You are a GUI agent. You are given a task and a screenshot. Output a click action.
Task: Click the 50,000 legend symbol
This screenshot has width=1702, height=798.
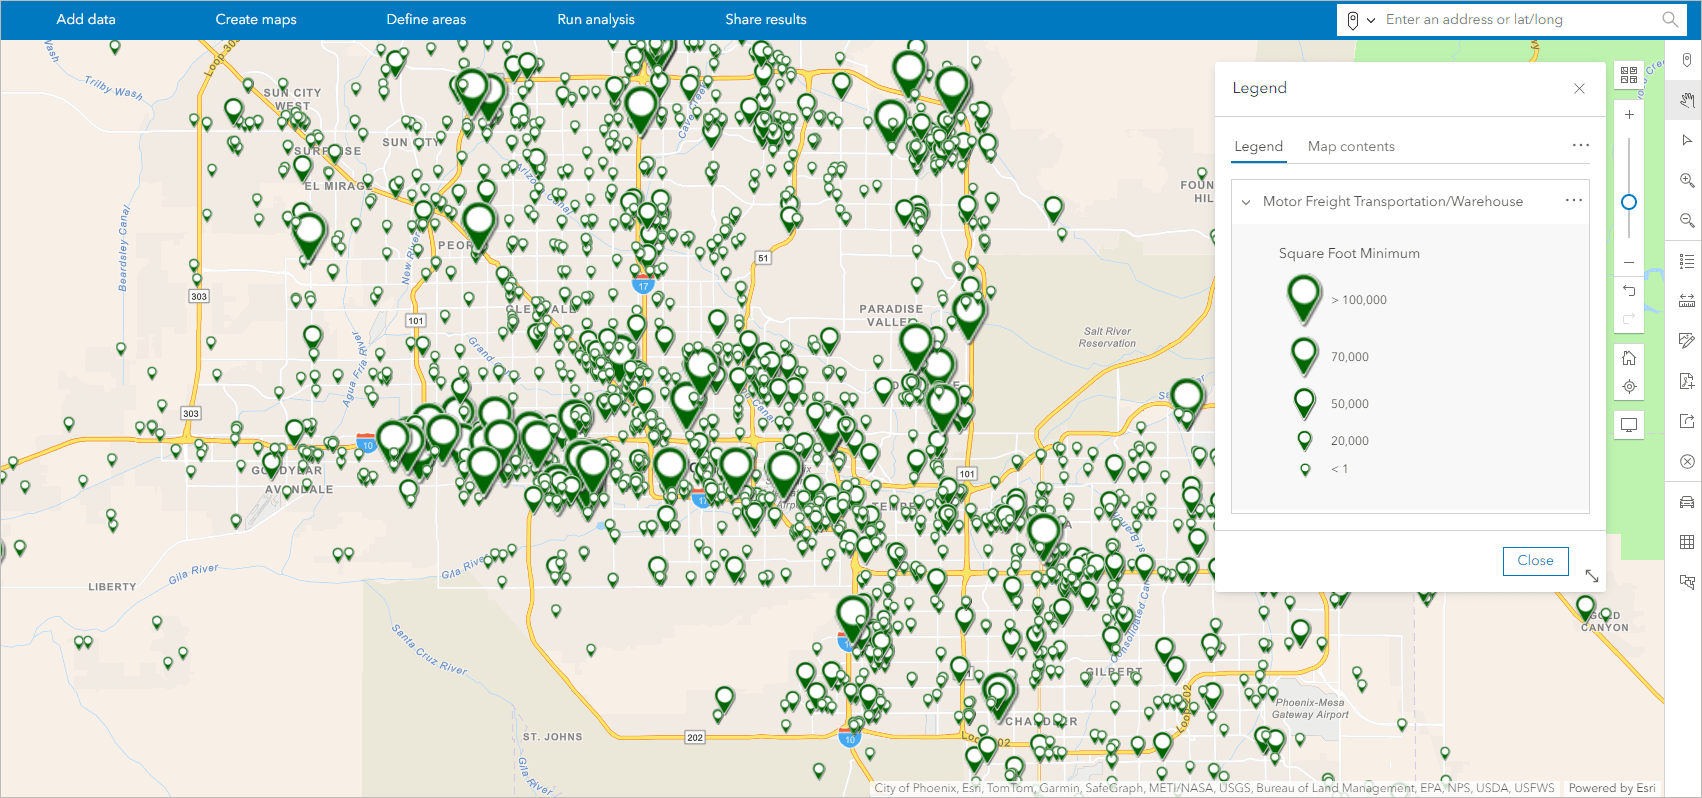[x=1304, y=403]
